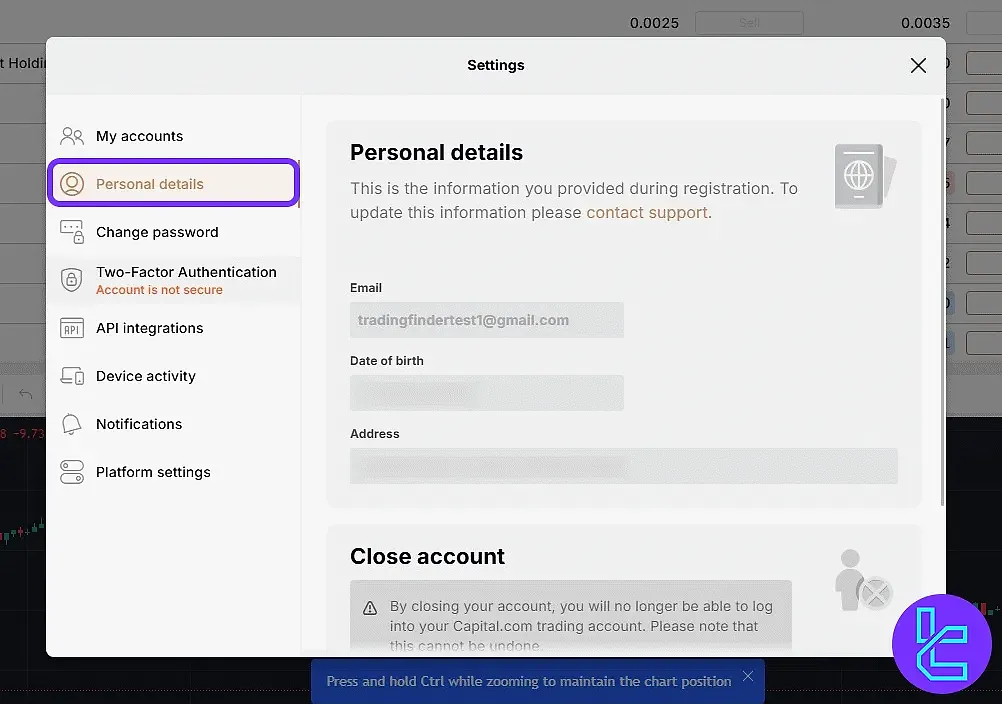Click the API integrations icon
Viewport: 1002px width, 704px height.
[x=72, y=328]
